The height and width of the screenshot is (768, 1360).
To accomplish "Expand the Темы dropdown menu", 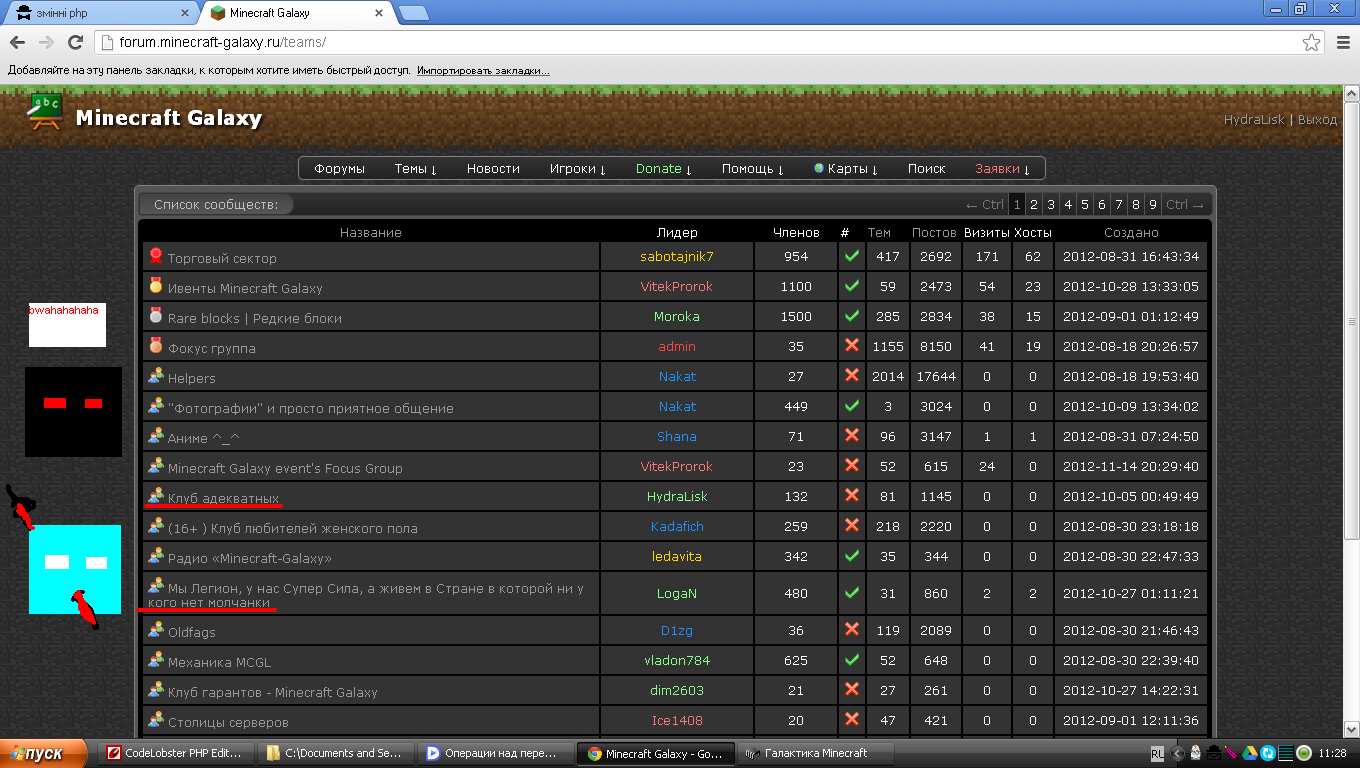I will tap(415, 169).
